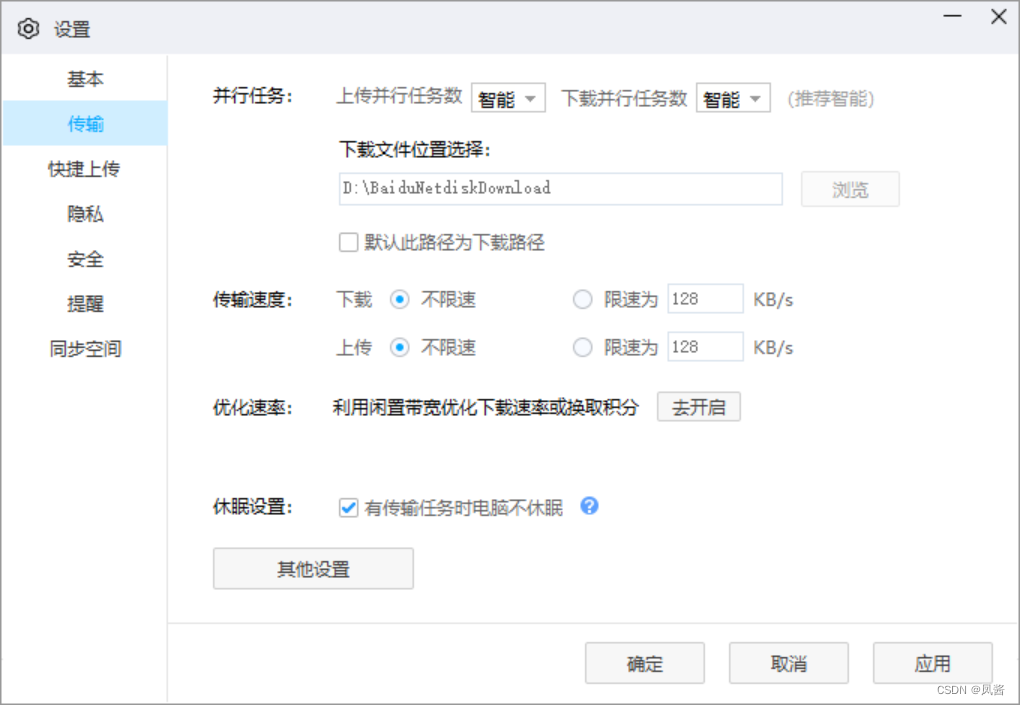
Task: Expand the 下载并行任务数 dropdown
Action: pos(733,98)
